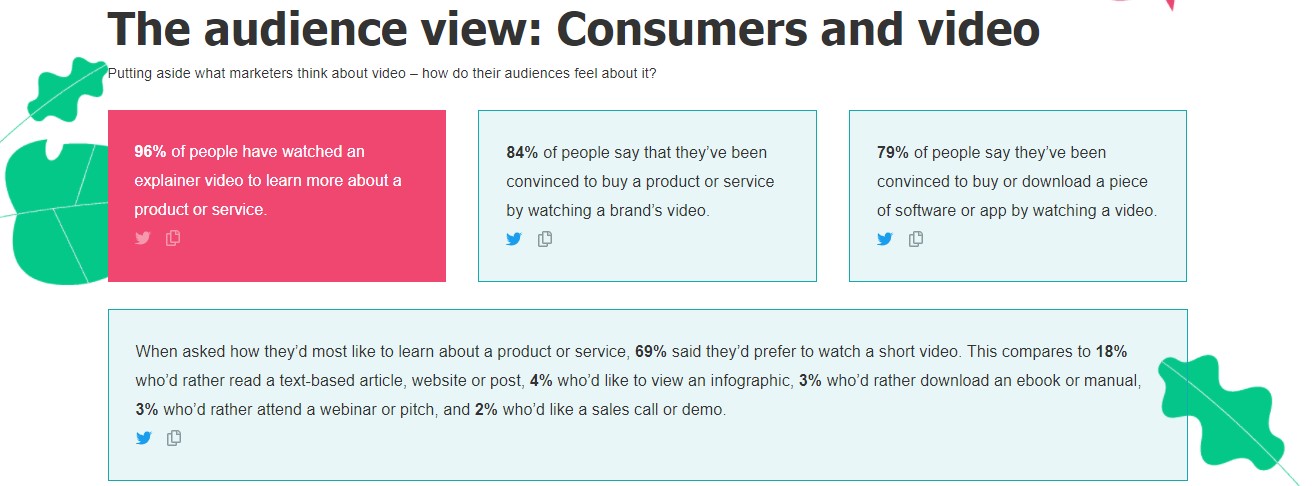
Task: Copy the 84% brand video statistic
Action: tap(545, 239)
